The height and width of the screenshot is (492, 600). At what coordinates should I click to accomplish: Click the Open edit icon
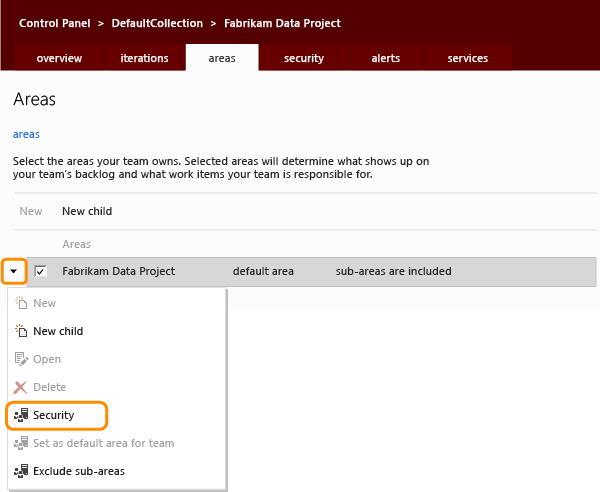click(x=21, y=359)
